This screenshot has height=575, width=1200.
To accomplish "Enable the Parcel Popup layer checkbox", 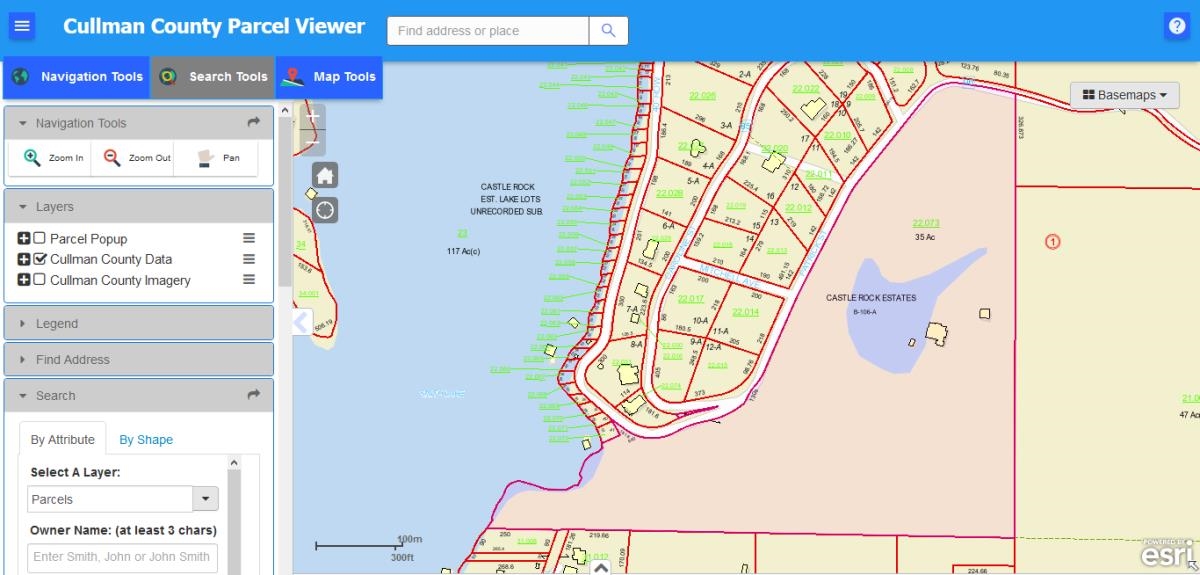I will pos(40,239).
